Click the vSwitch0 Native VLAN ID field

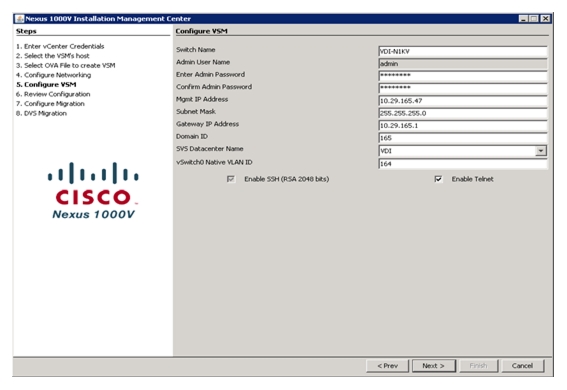click(462, 164)
